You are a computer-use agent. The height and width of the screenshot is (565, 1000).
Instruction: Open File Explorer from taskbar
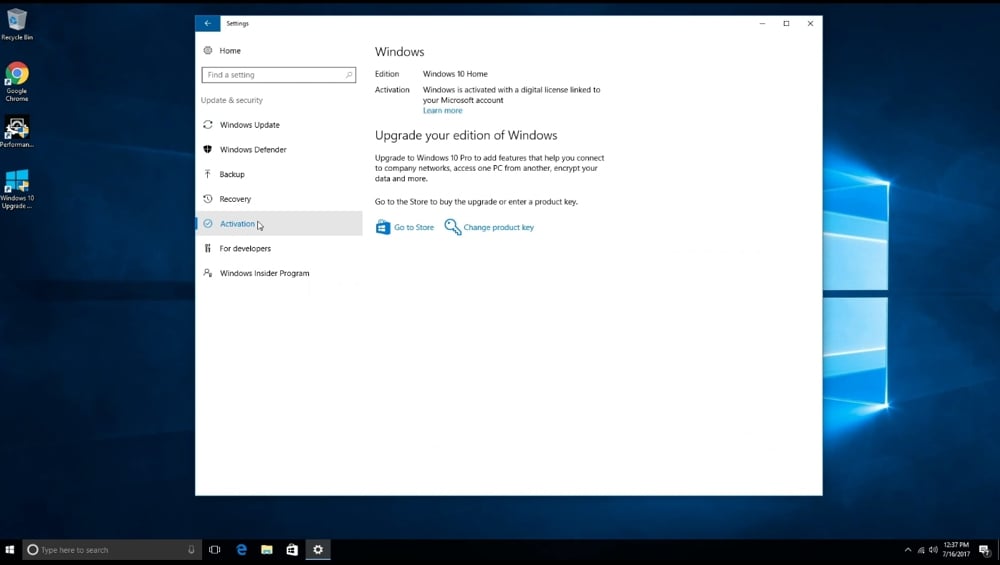point(267,550)
